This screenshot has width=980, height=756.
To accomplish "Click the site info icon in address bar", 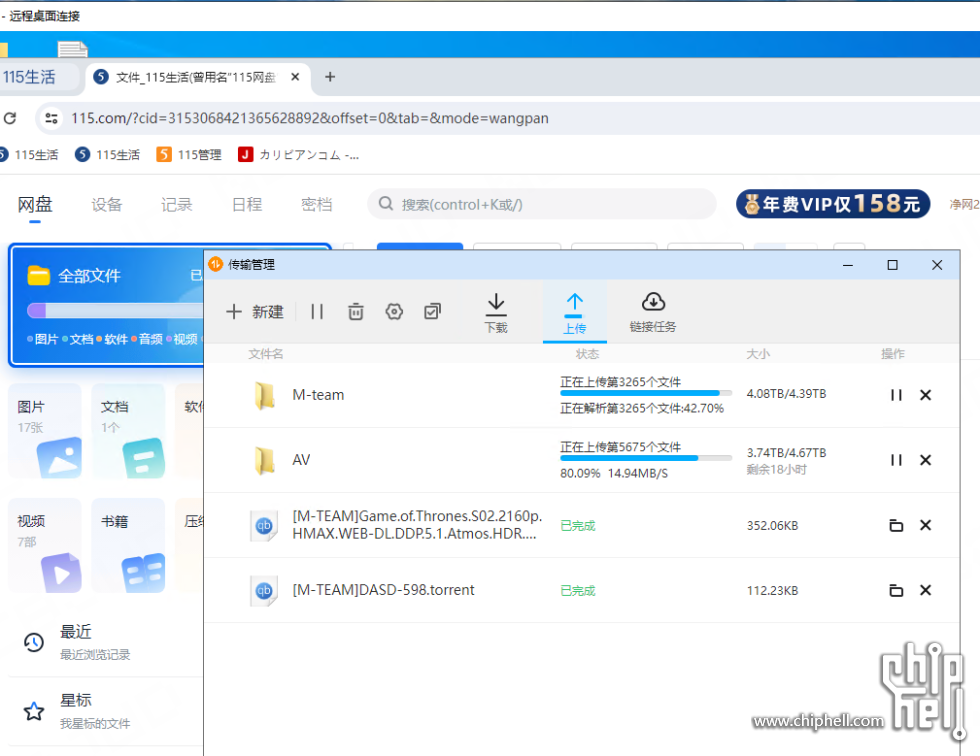I will 52,118.
